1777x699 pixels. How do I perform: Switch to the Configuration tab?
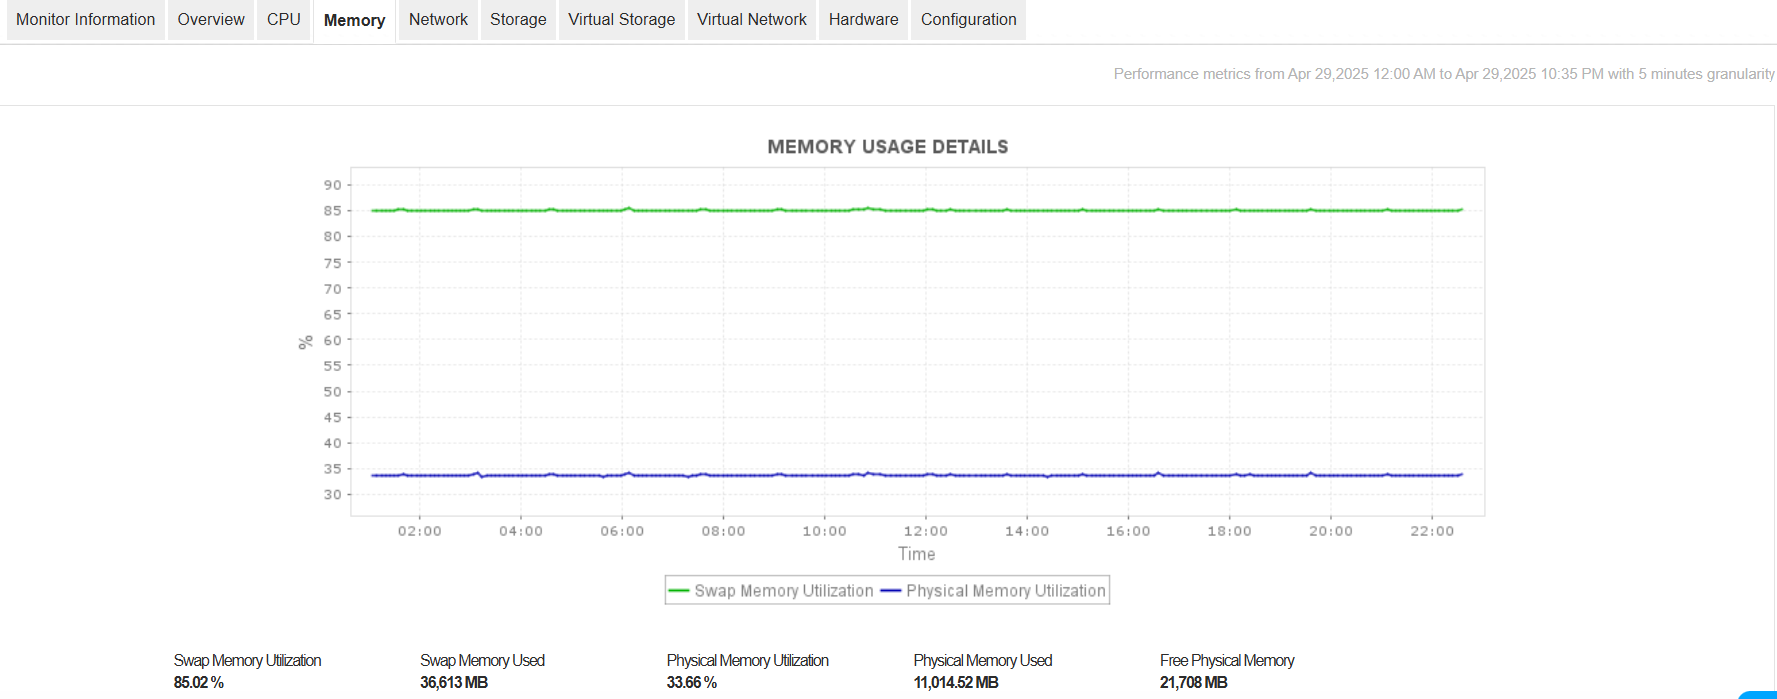(x=967, y=19)
